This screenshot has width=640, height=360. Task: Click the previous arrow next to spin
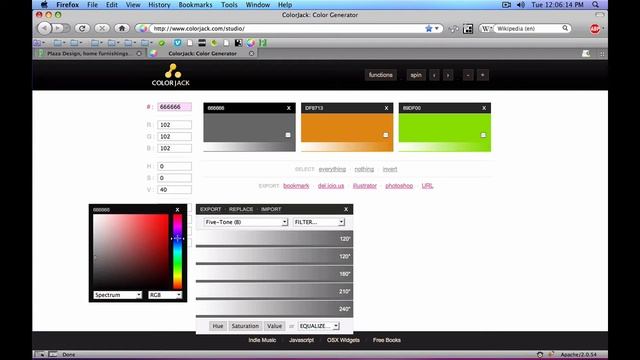434,75
